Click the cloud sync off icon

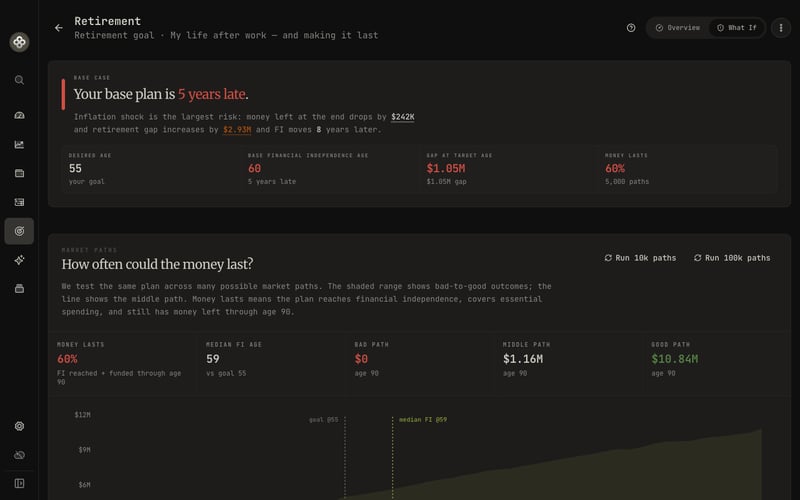pyautogui.click(x=19, y=455)
